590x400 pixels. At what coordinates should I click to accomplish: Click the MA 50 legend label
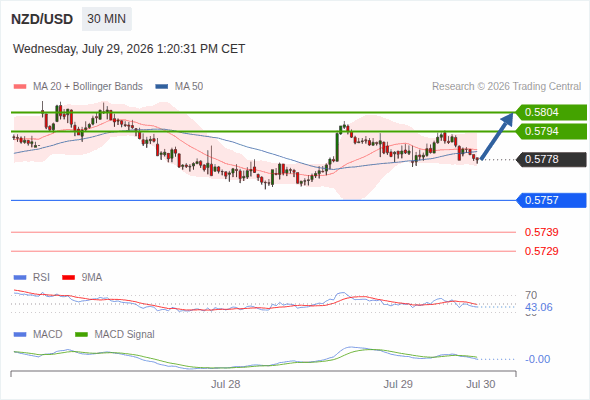tap(189, 87)
